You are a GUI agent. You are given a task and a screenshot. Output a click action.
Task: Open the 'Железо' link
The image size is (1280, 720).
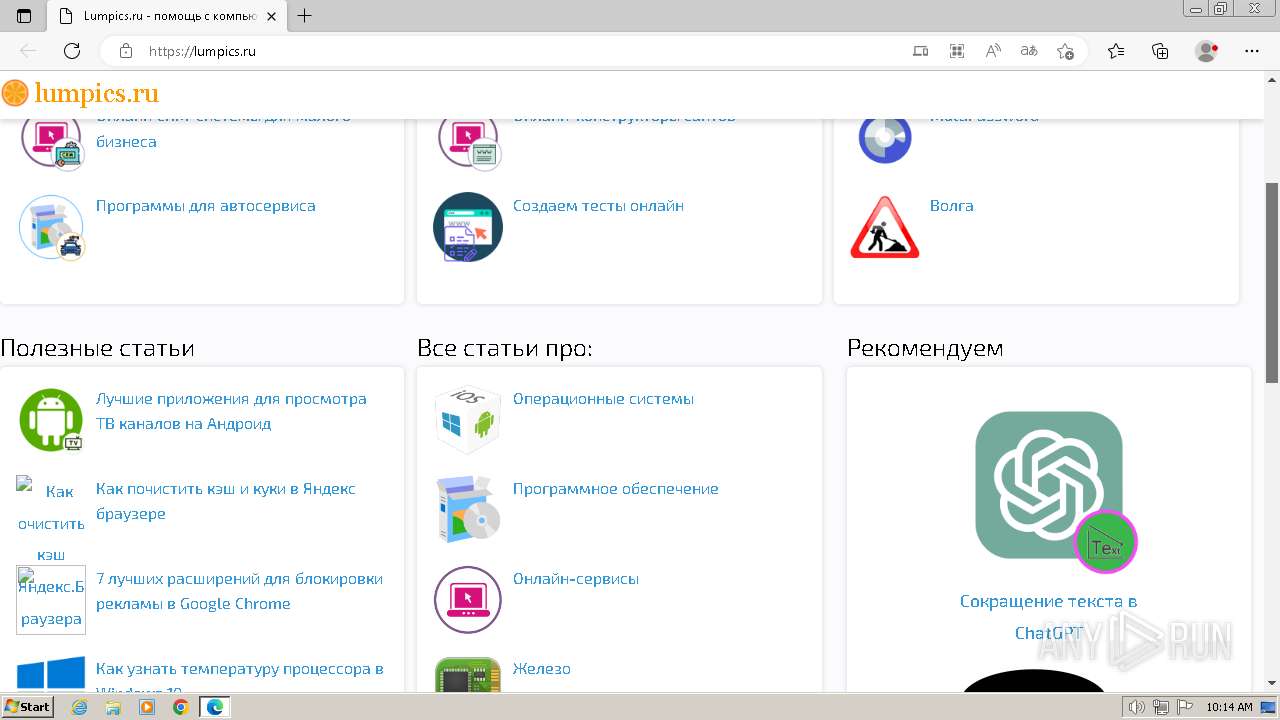pos(542,669)
